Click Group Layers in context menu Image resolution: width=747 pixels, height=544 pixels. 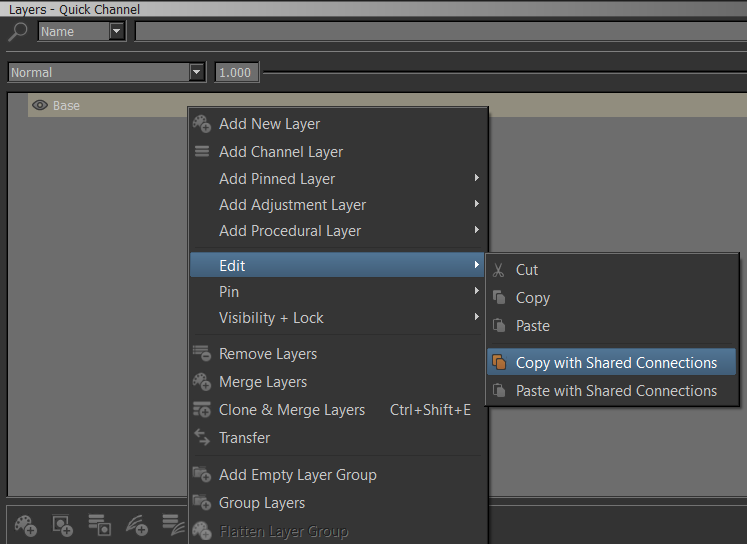click(x=262, y=503)
